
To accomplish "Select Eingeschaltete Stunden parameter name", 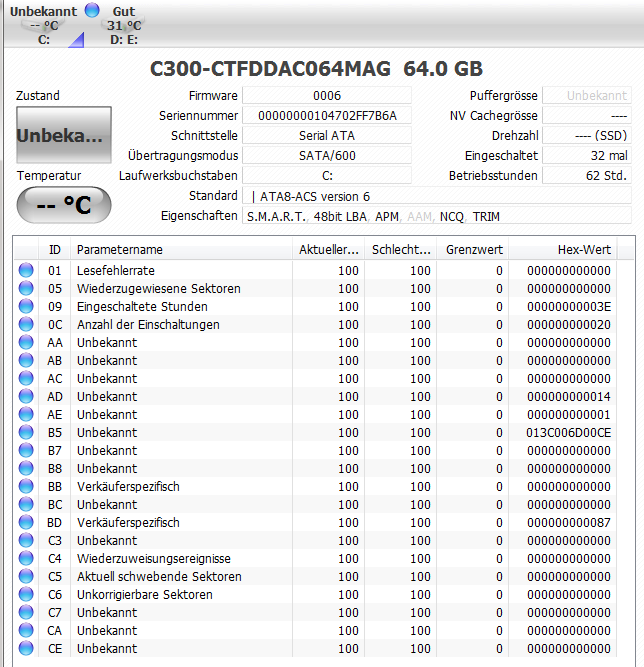I will [142, 306].
